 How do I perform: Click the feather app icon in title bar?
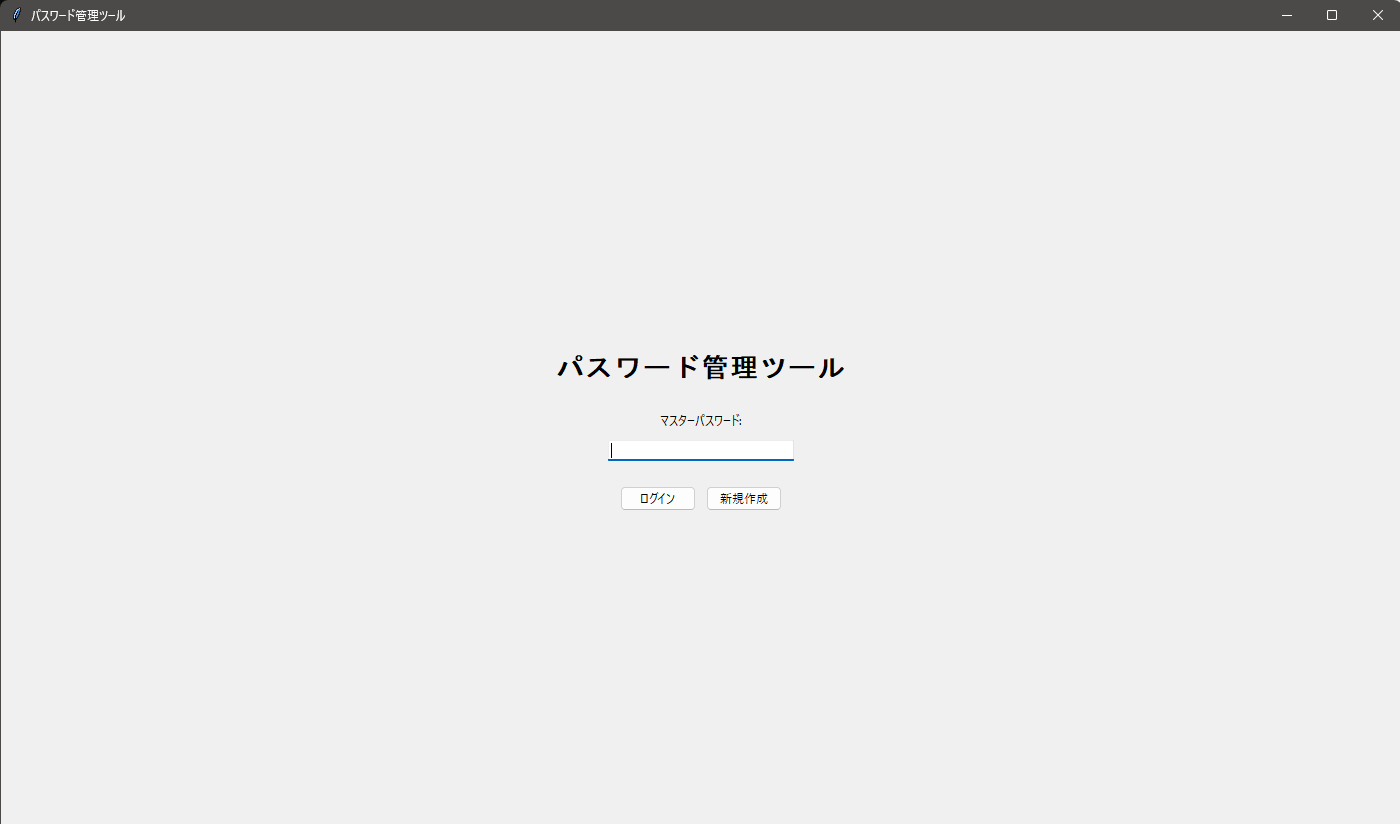click(16, 15)
